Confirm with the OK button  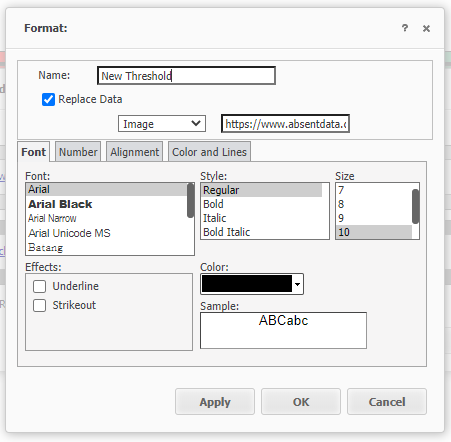[x=301, y=402]
